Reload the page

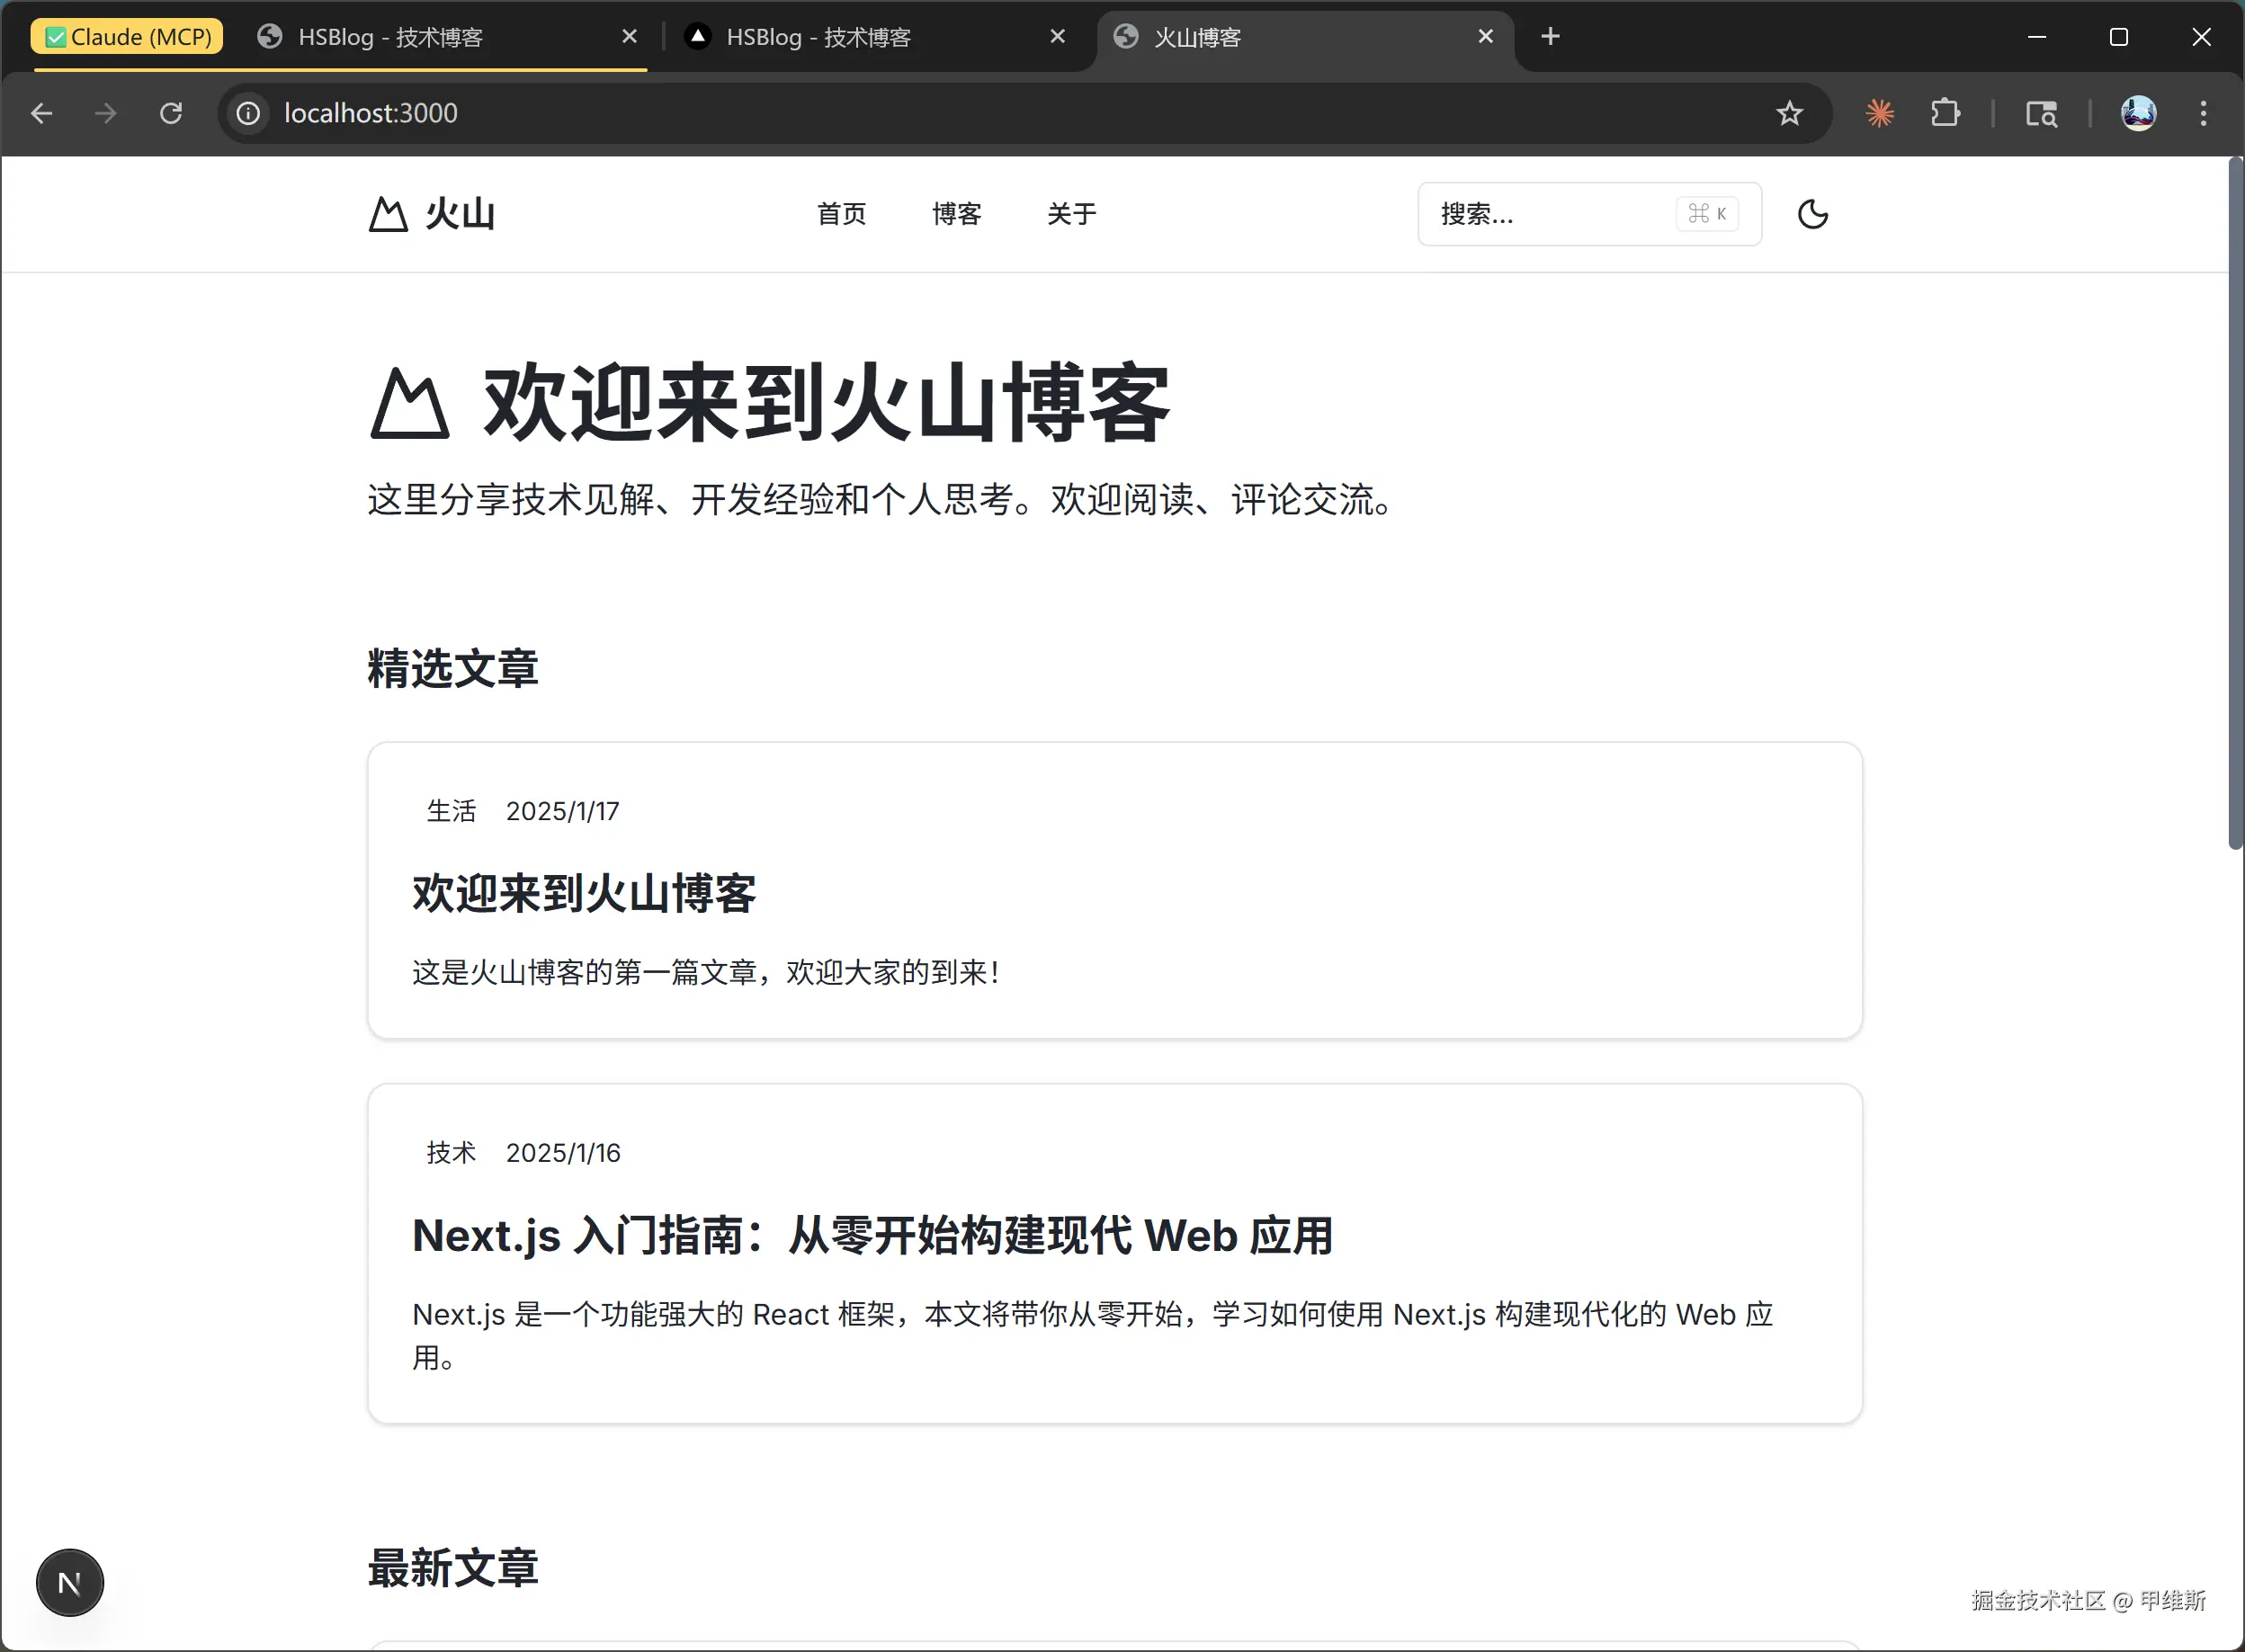(x=171, y=113)
